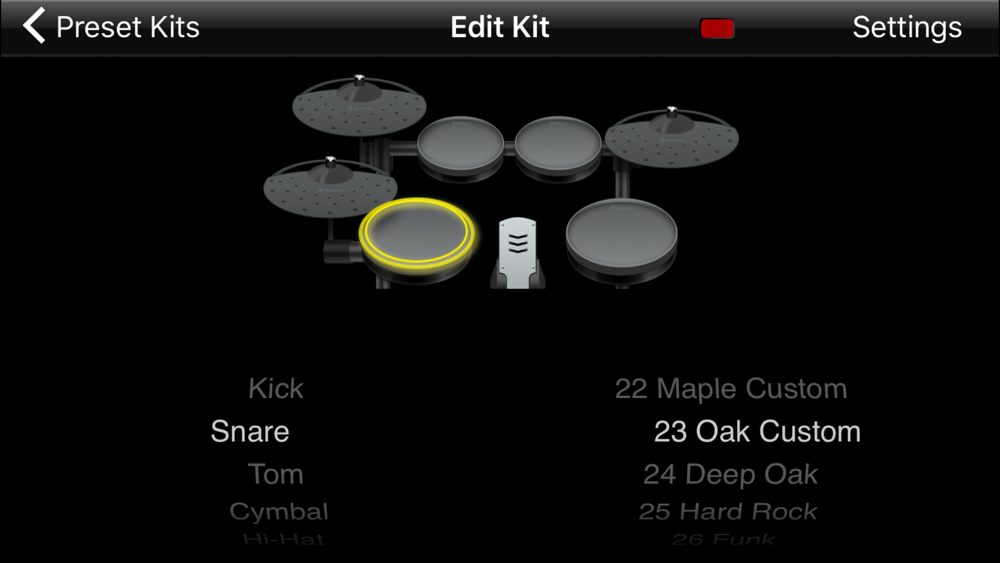Click the red indicator in header
This screenshot has height=563, width=1000.
(717, 29)
